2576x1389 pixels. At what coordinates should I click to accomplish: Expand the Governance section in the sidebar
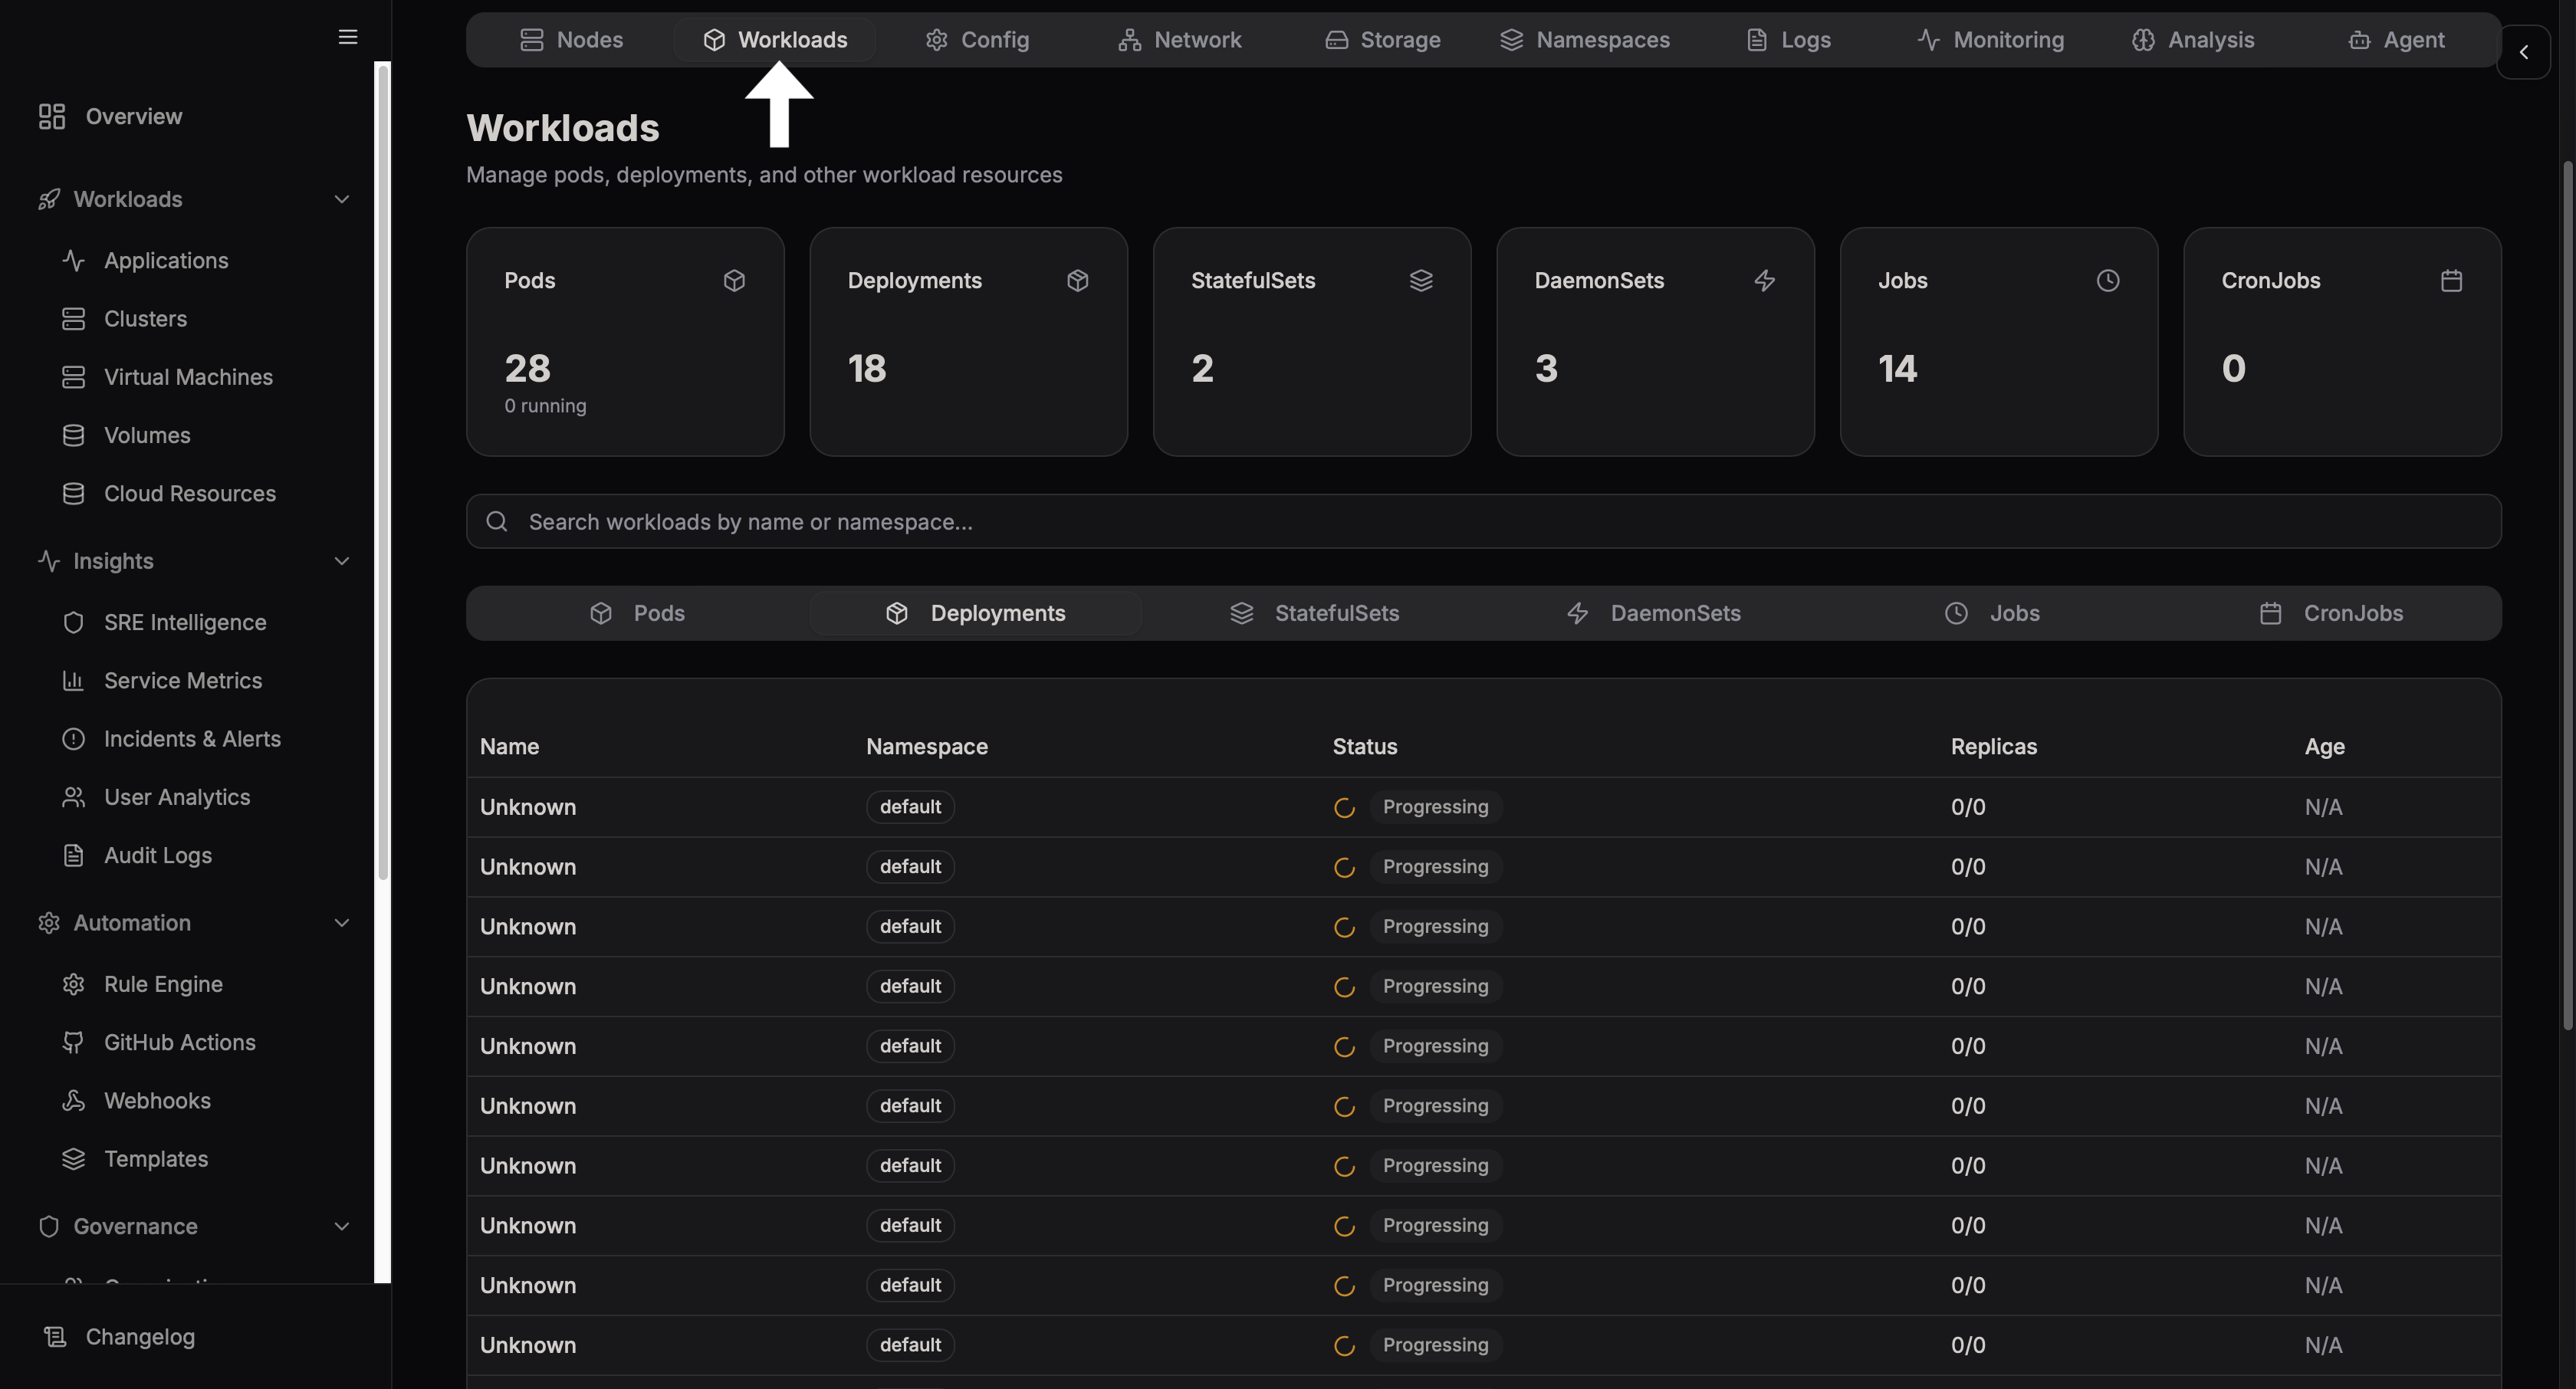pyautogui.click(x=342, y=1226)
